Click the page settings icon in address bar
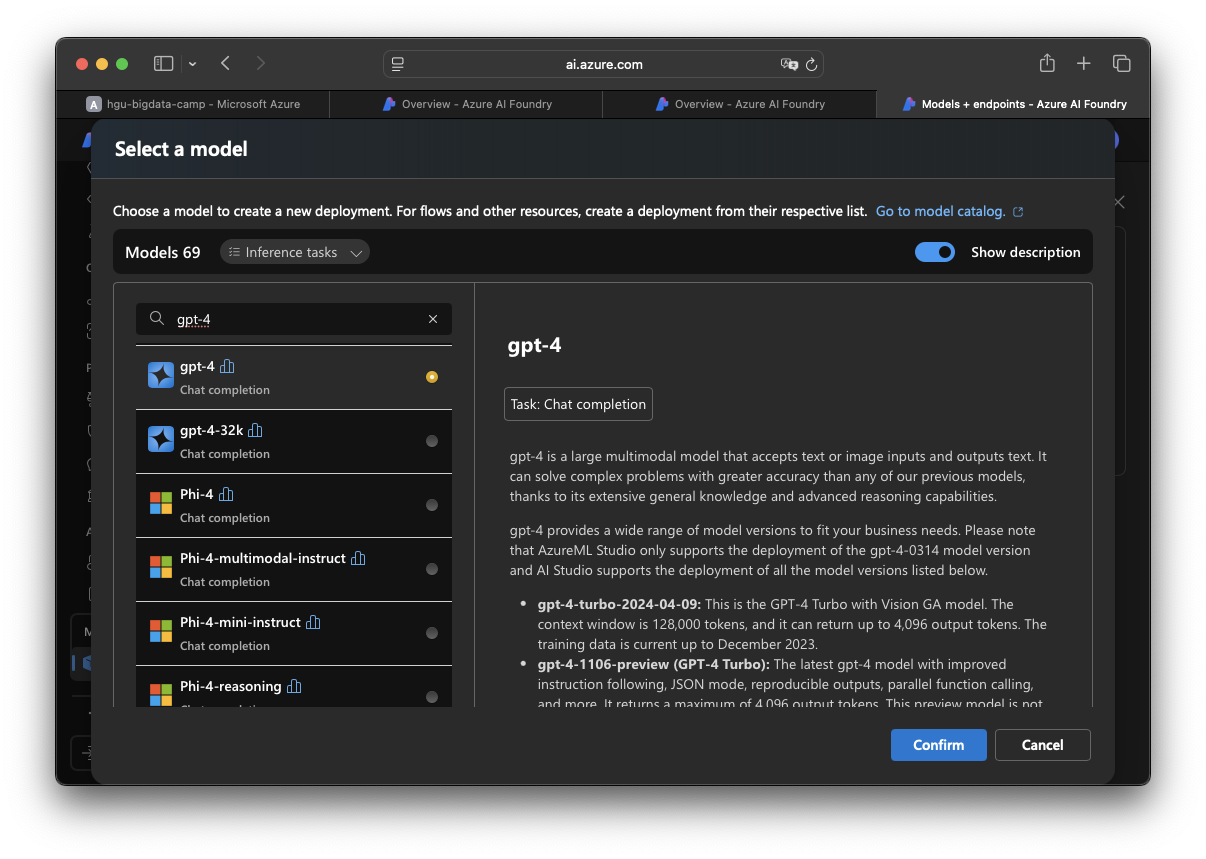Image resolution: width=1206 pixels, height=859 pixels. [x=398, y=64]
